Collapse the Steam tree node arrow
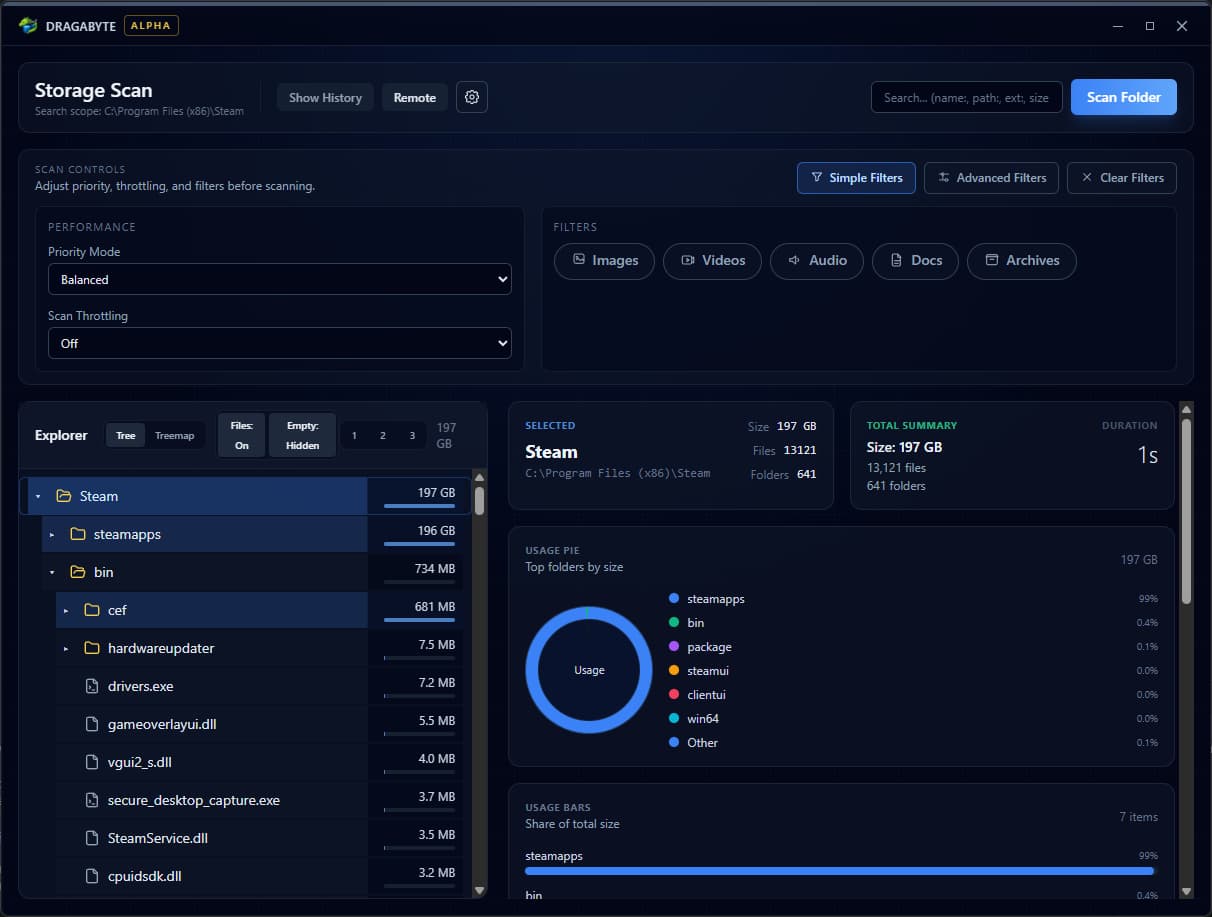Viewport: 1212px width, 917px height. pos(38,496)
